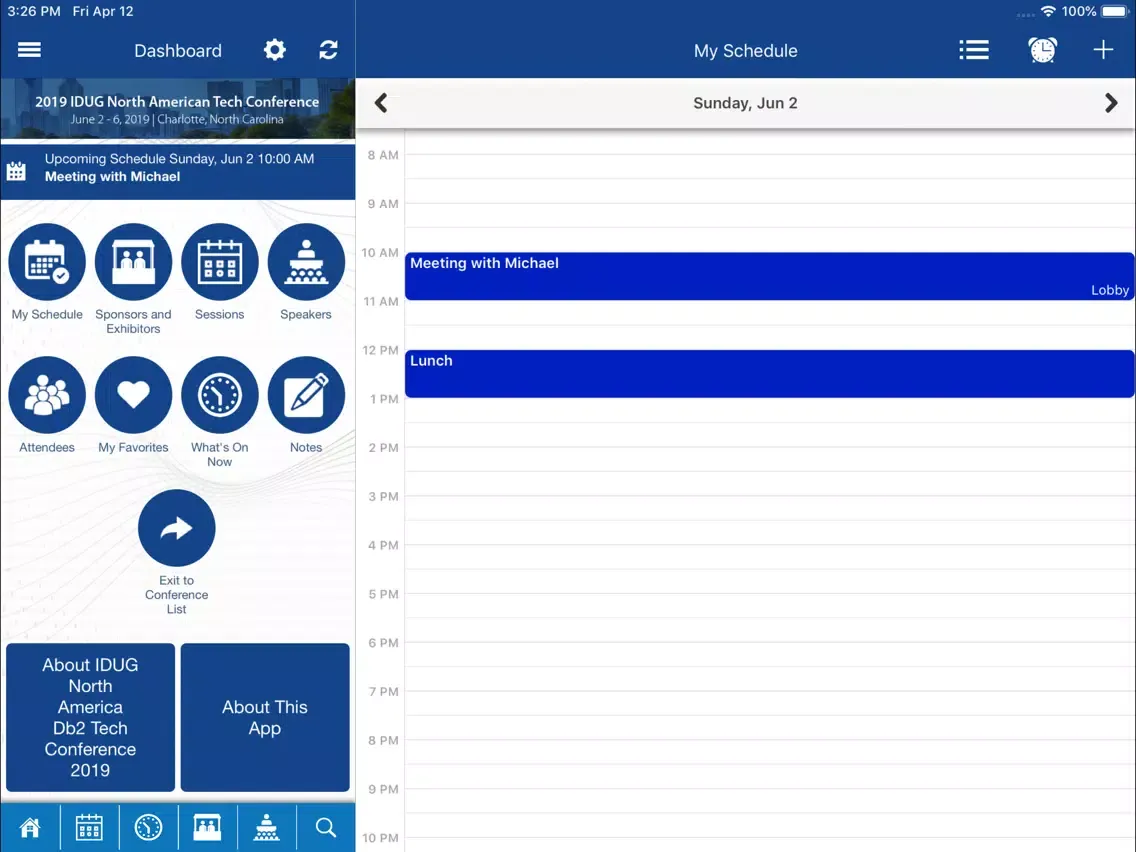Open the My Favorites heart icon
Image resolution: width=1136 pixels, height=852 pixels.
[x=133, y=395]
